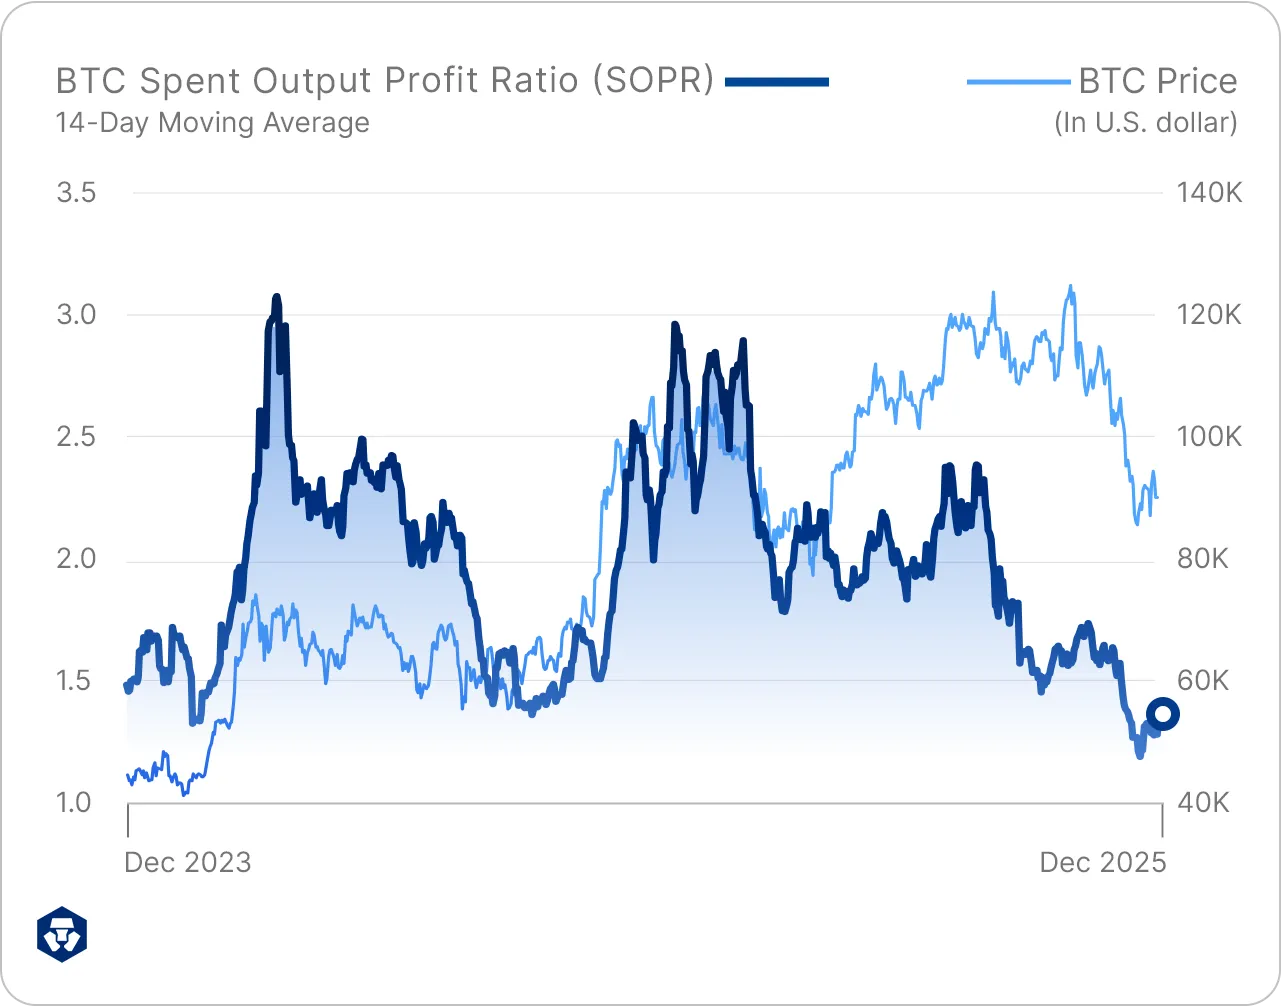Screen dimensions: 1281x1006
Task: Click the light blue BTC Price legend line
Action: point(1018,82)
